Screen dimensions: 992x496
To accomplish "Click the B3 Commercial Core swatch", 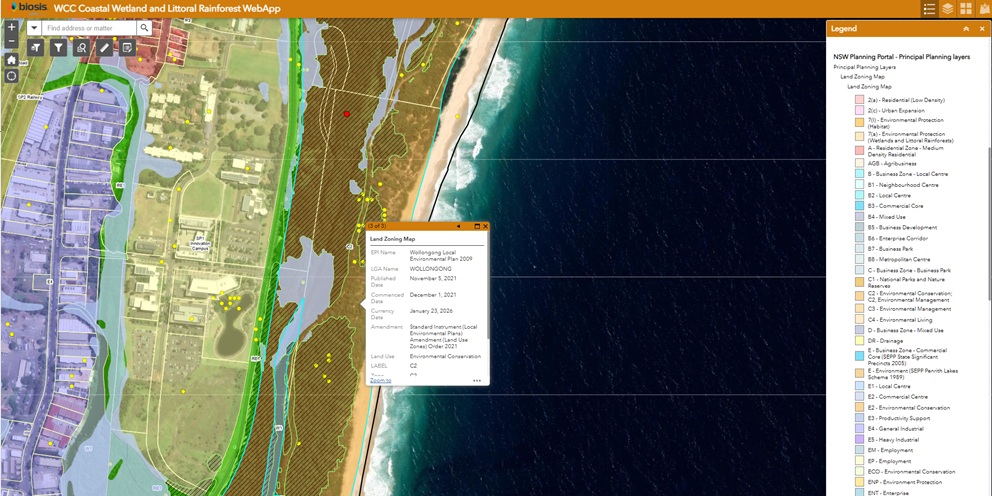I will point(859,206).
